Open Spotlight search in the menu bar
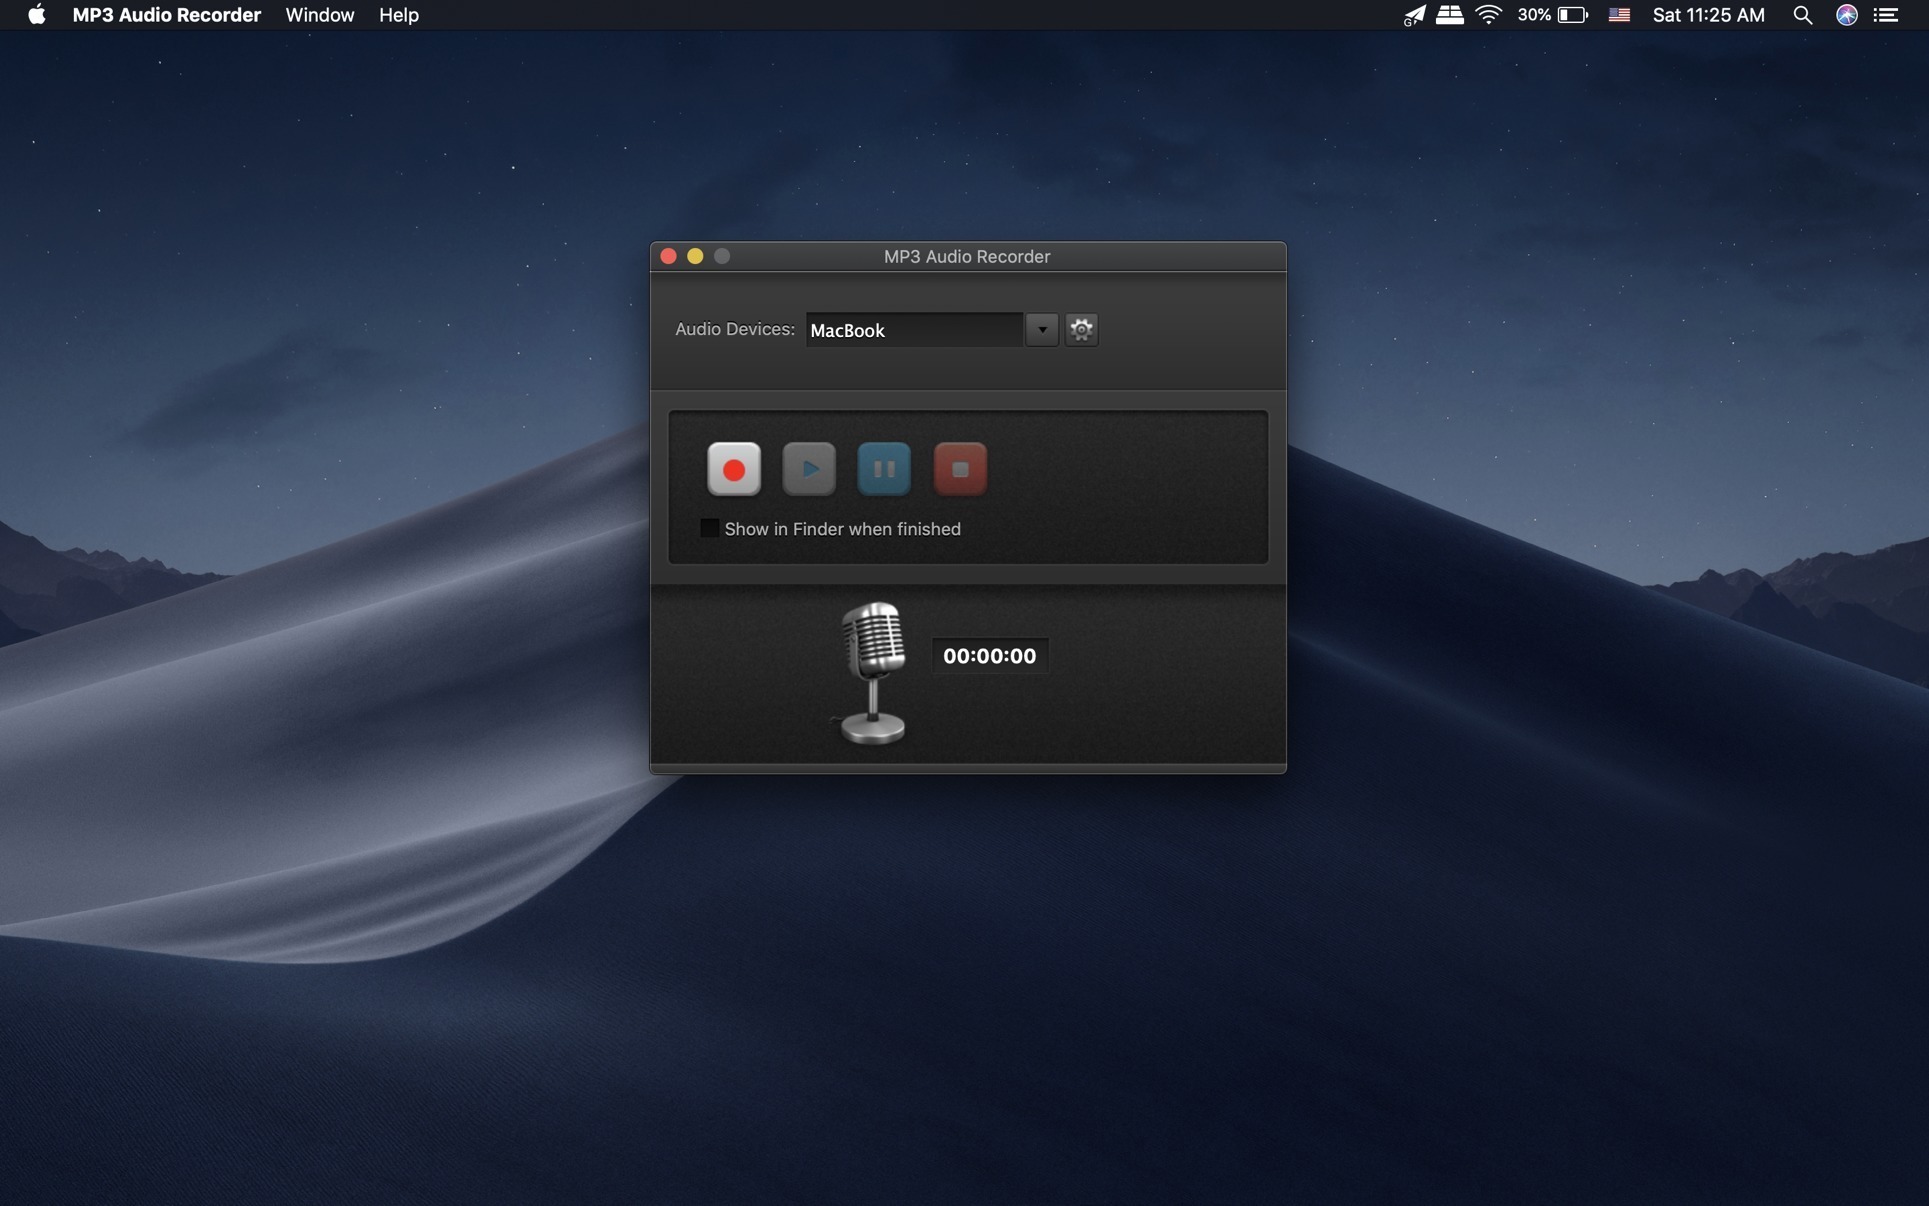1929x1206 pixels. point(1802,15)
